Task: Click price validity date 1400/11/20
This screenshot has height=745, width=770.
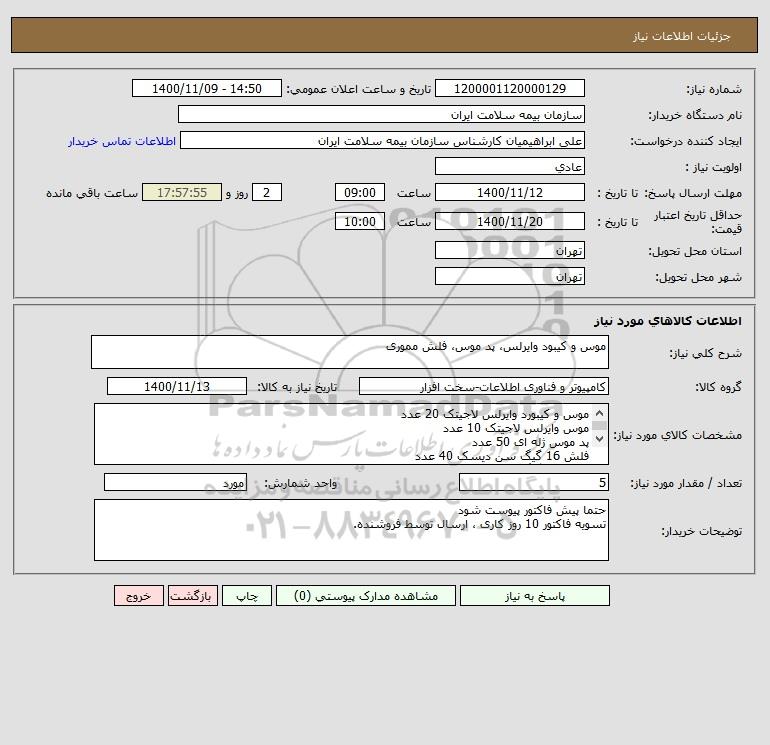Action: click(510, 221)
